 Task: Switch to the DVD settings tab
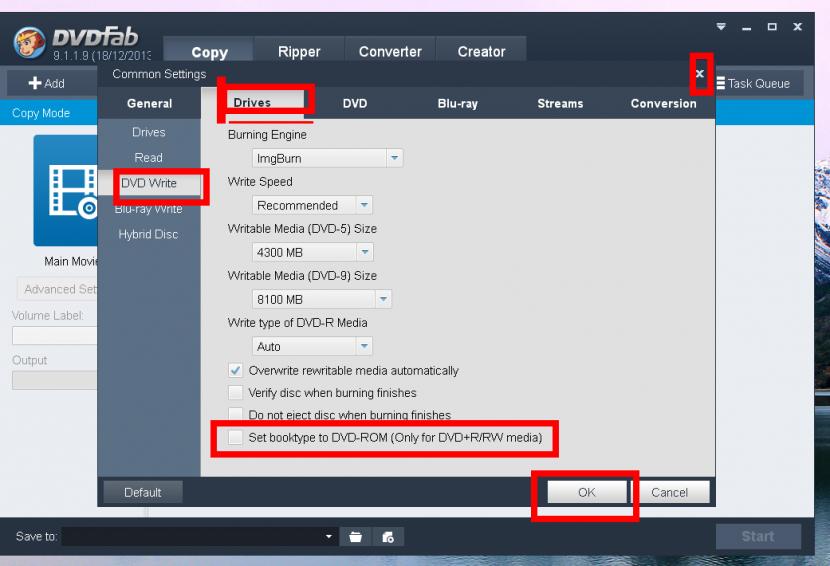tap(355, 103)
